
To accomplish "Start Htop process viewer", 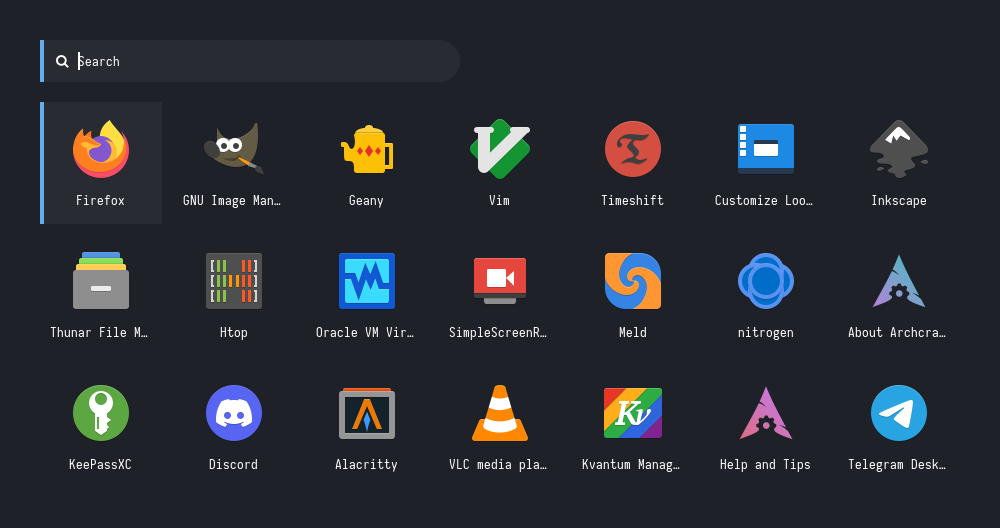I will 233,282.
